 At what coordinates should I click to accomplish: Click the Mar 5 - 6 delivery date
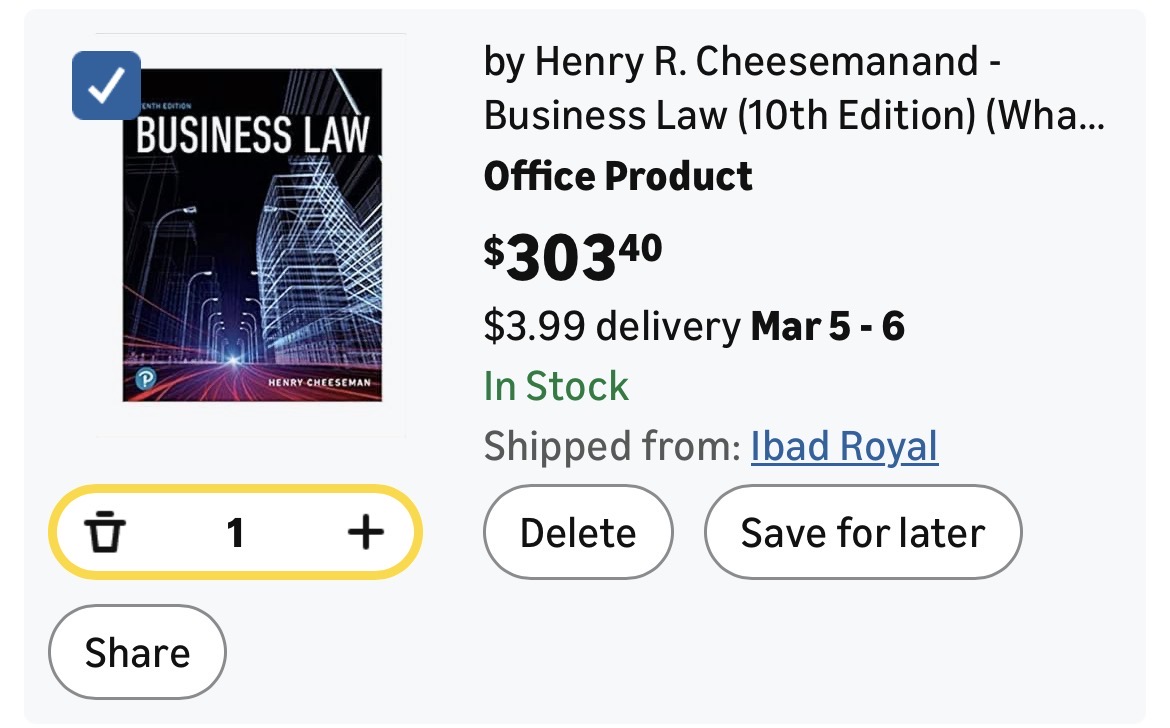click(828, 326)
